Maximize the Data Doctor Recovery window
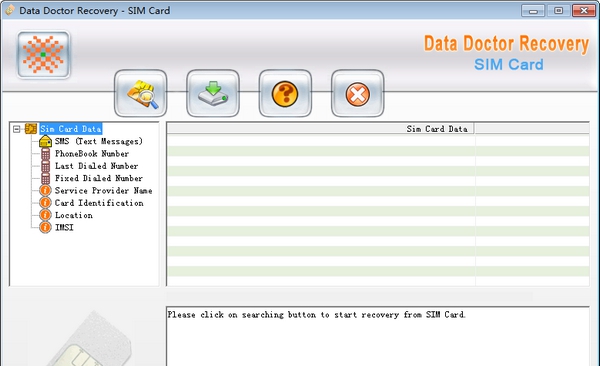The image size is (600, 366). tap(558, 10)
